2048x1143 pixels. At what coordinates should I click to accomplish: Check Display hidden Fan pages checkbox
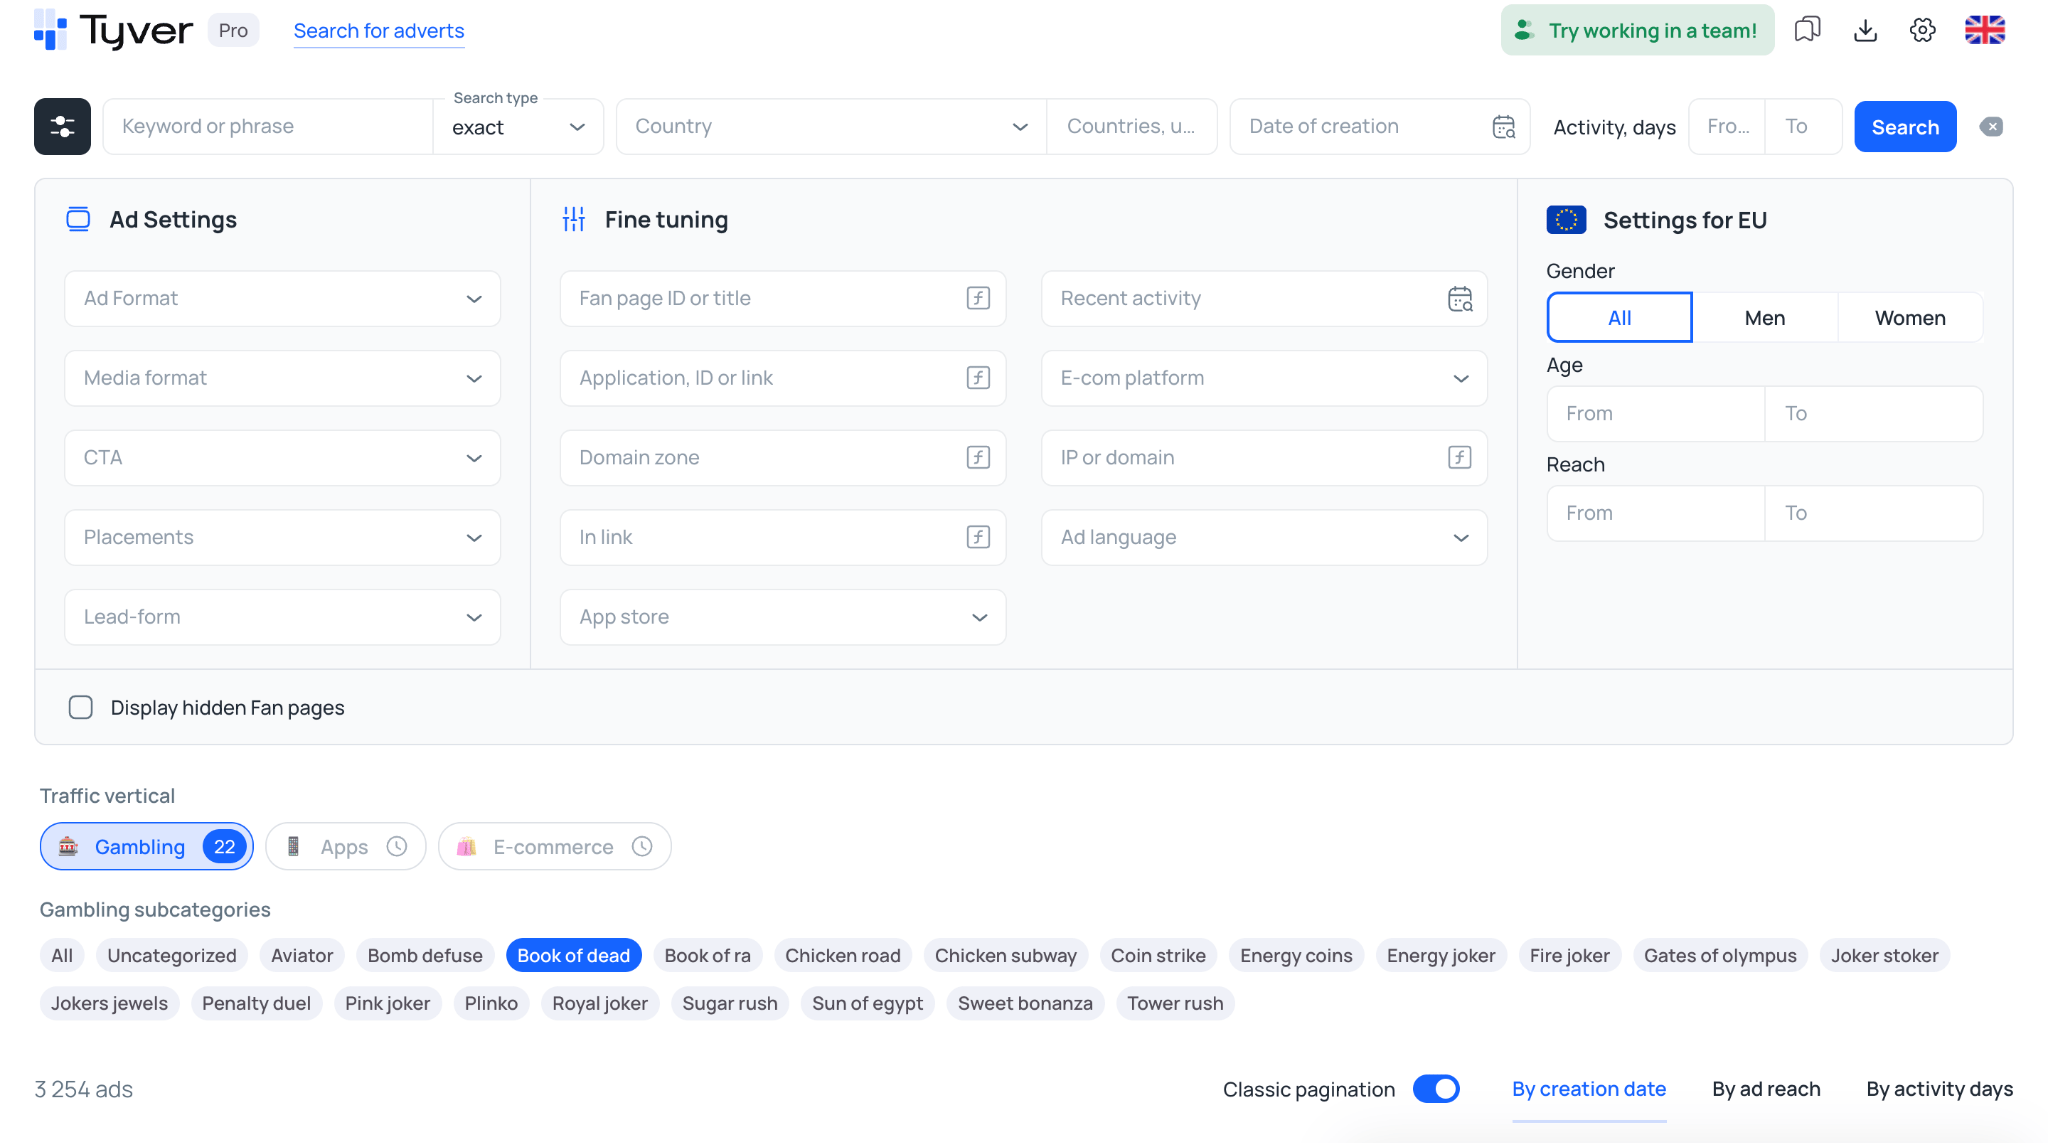pyautogui.click(x=81, y=707)
